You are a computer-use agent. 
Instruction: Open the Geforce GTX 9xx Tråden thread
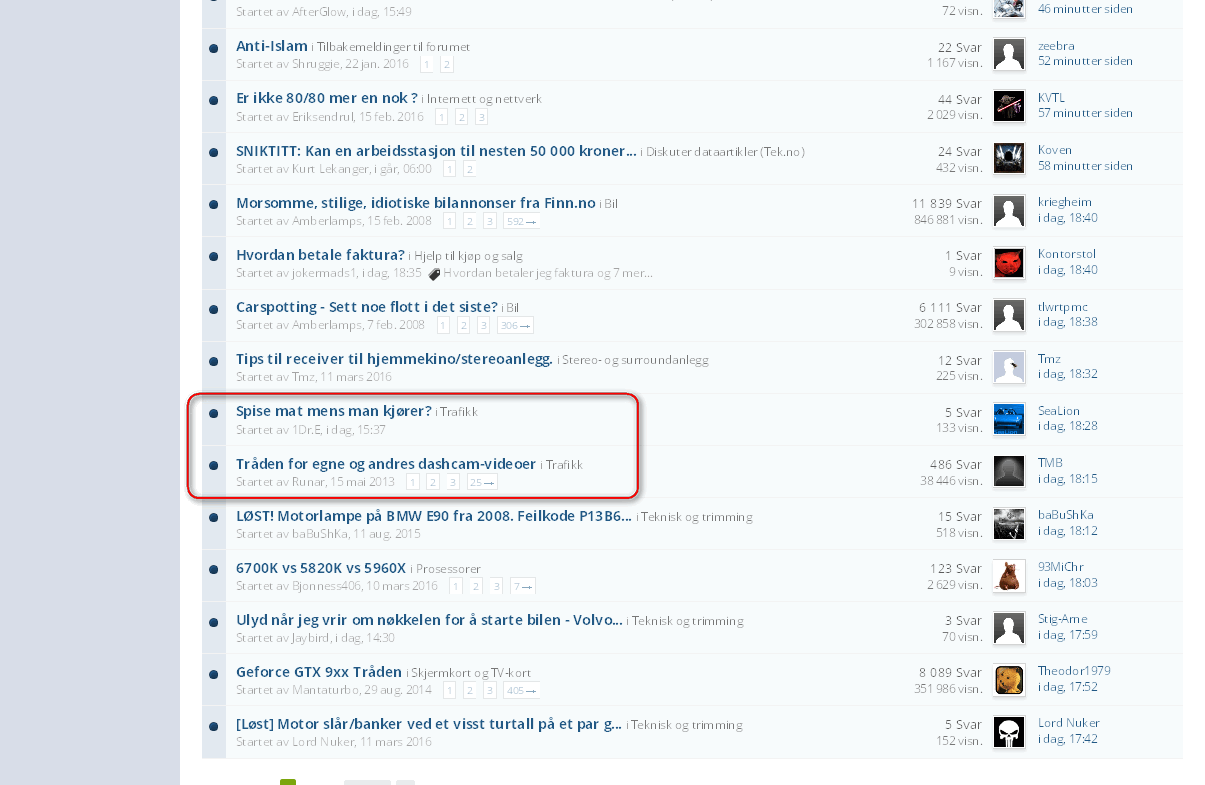(319, 671)
